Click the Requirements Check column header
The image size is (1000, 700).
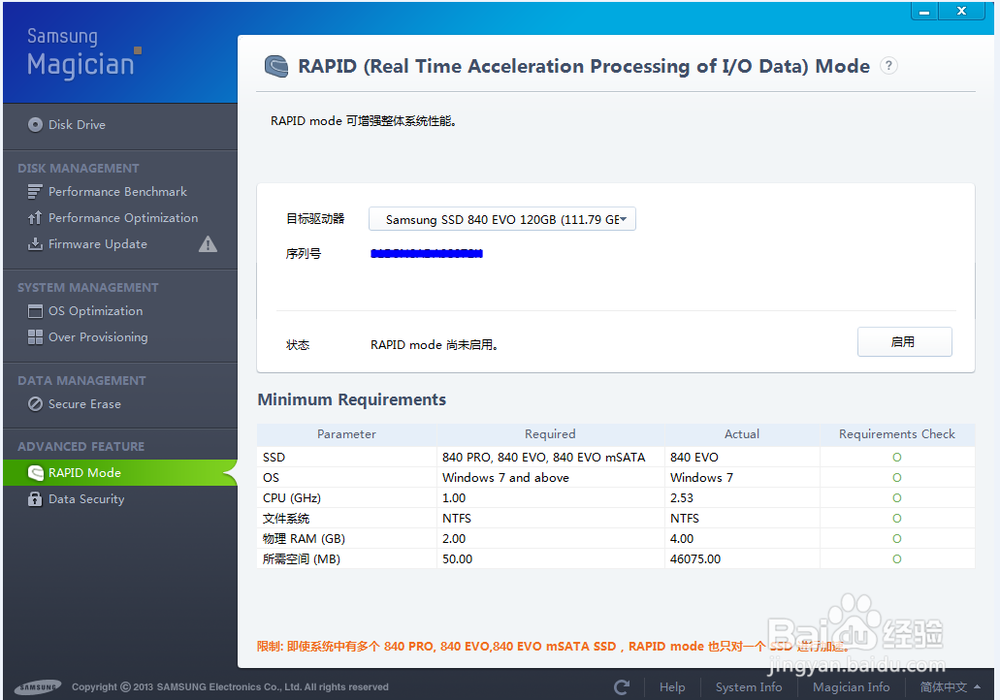(x=897, y=434)
